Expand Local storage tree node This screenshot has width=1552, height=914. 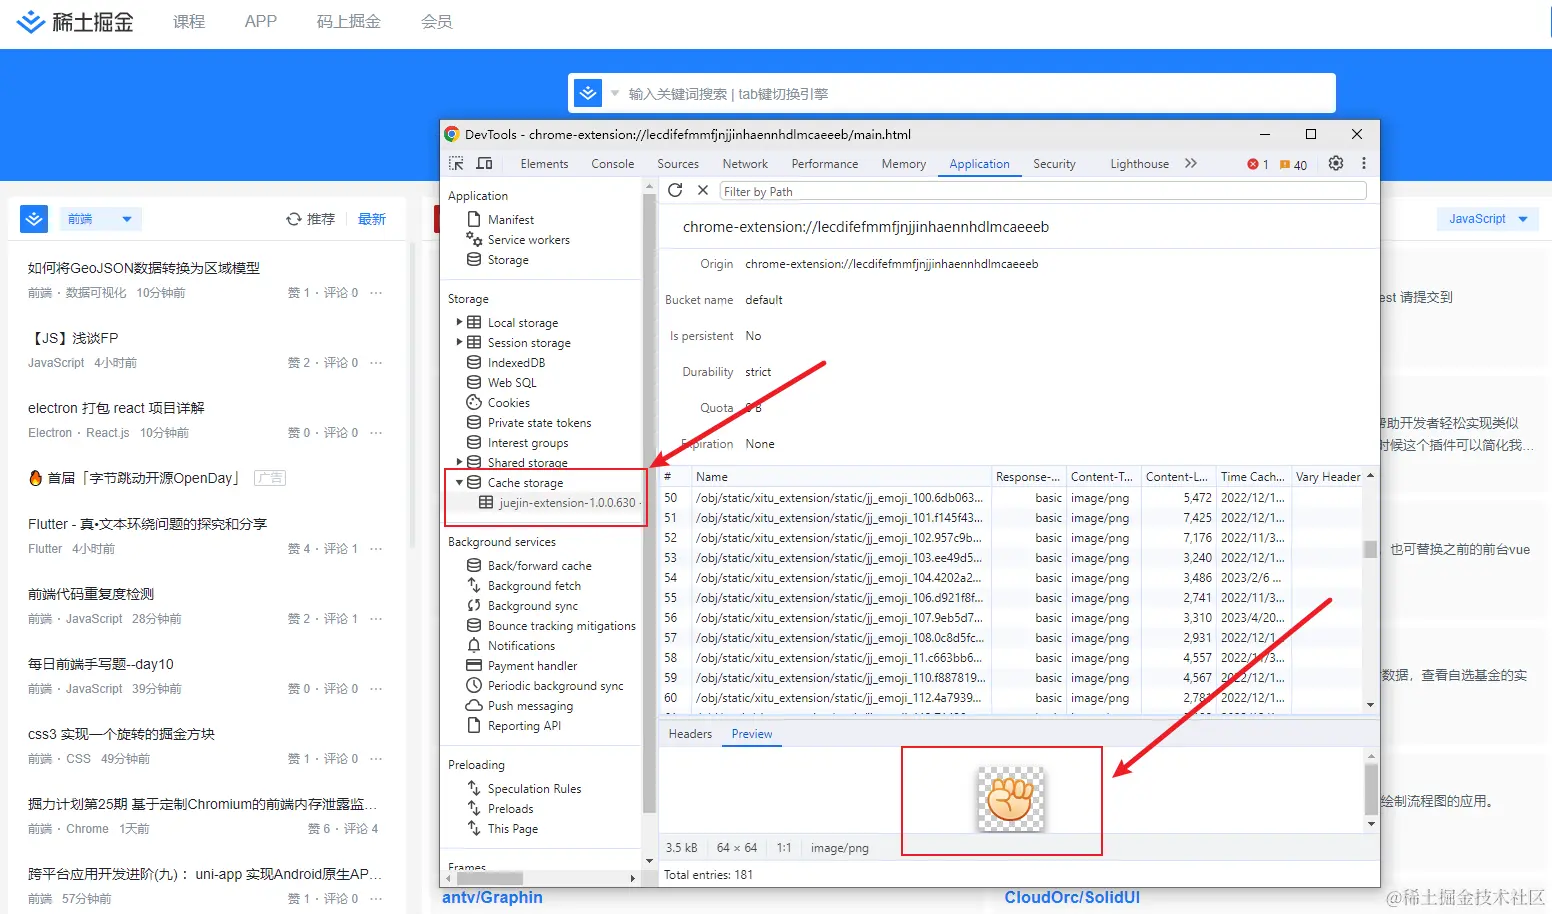[459, 322]
